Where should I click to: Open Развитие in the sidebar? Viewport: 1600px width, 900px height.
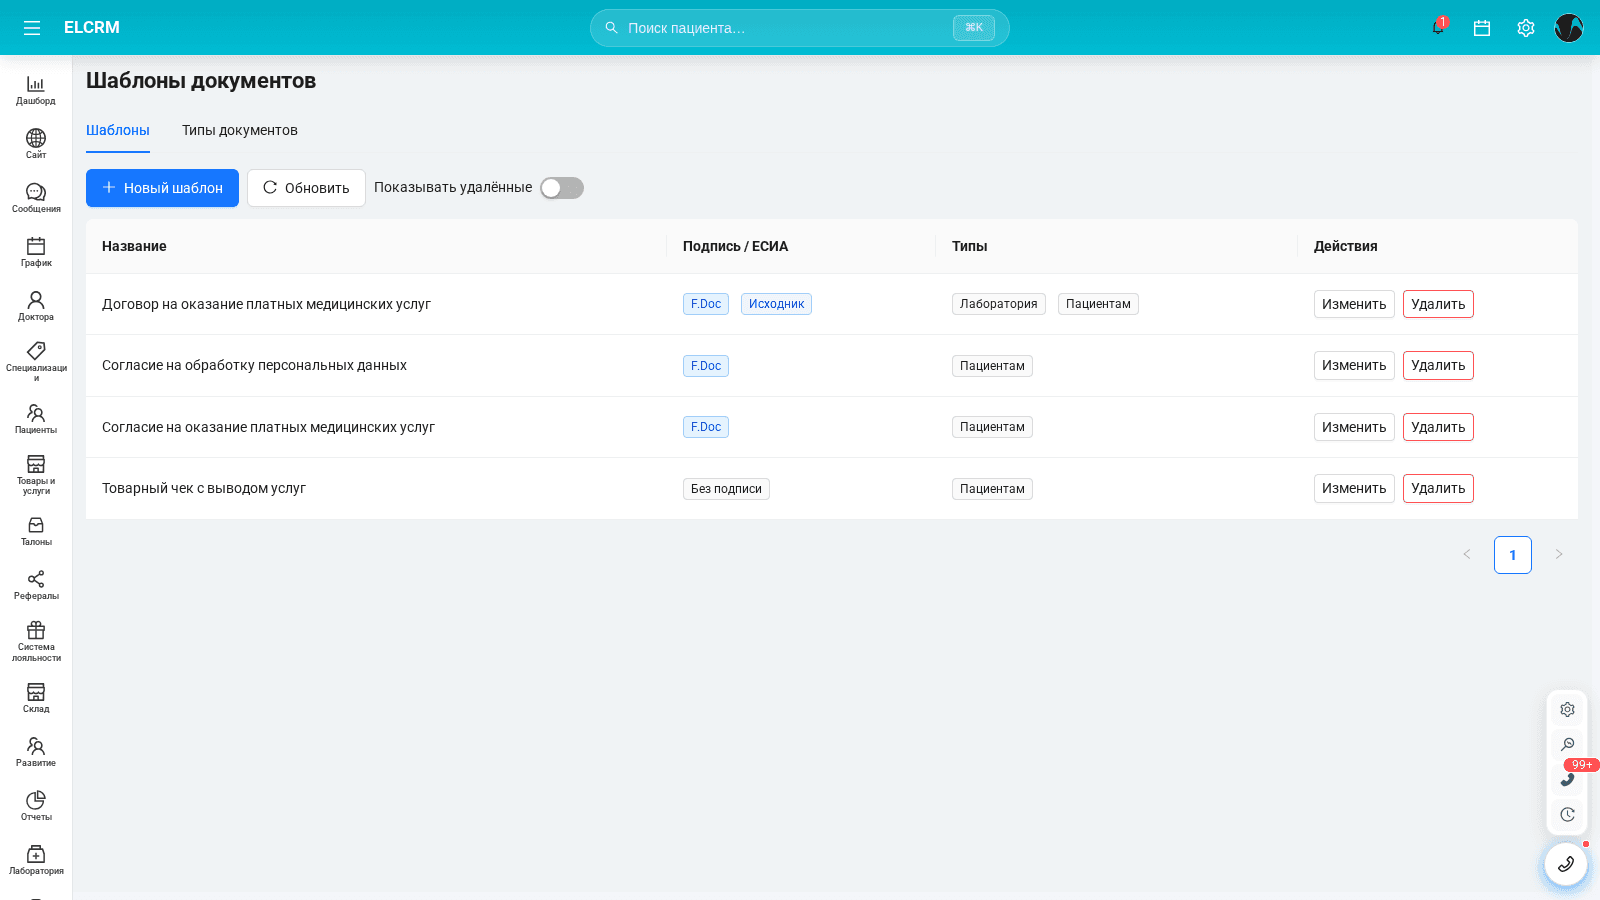click(36, 752)
